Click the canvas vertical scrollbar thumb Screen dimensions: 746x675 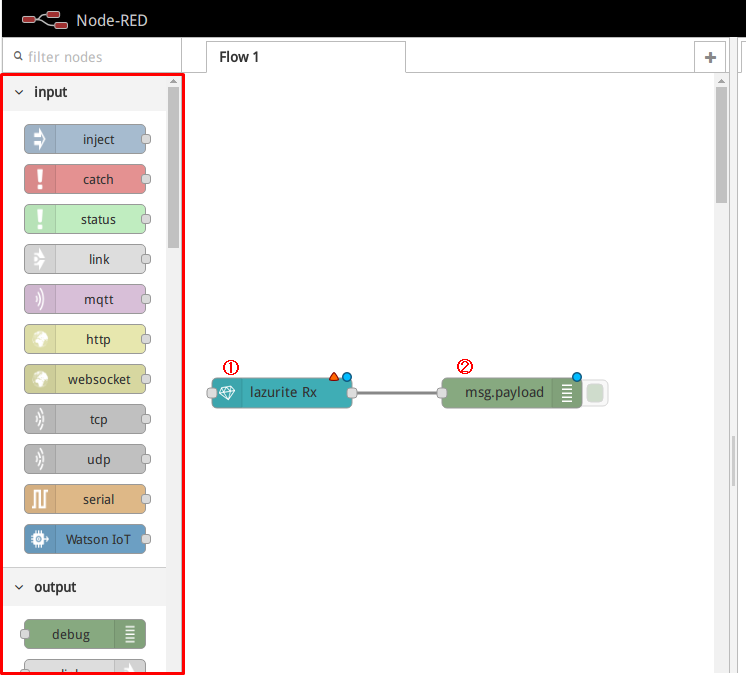[x=721, y=145]
